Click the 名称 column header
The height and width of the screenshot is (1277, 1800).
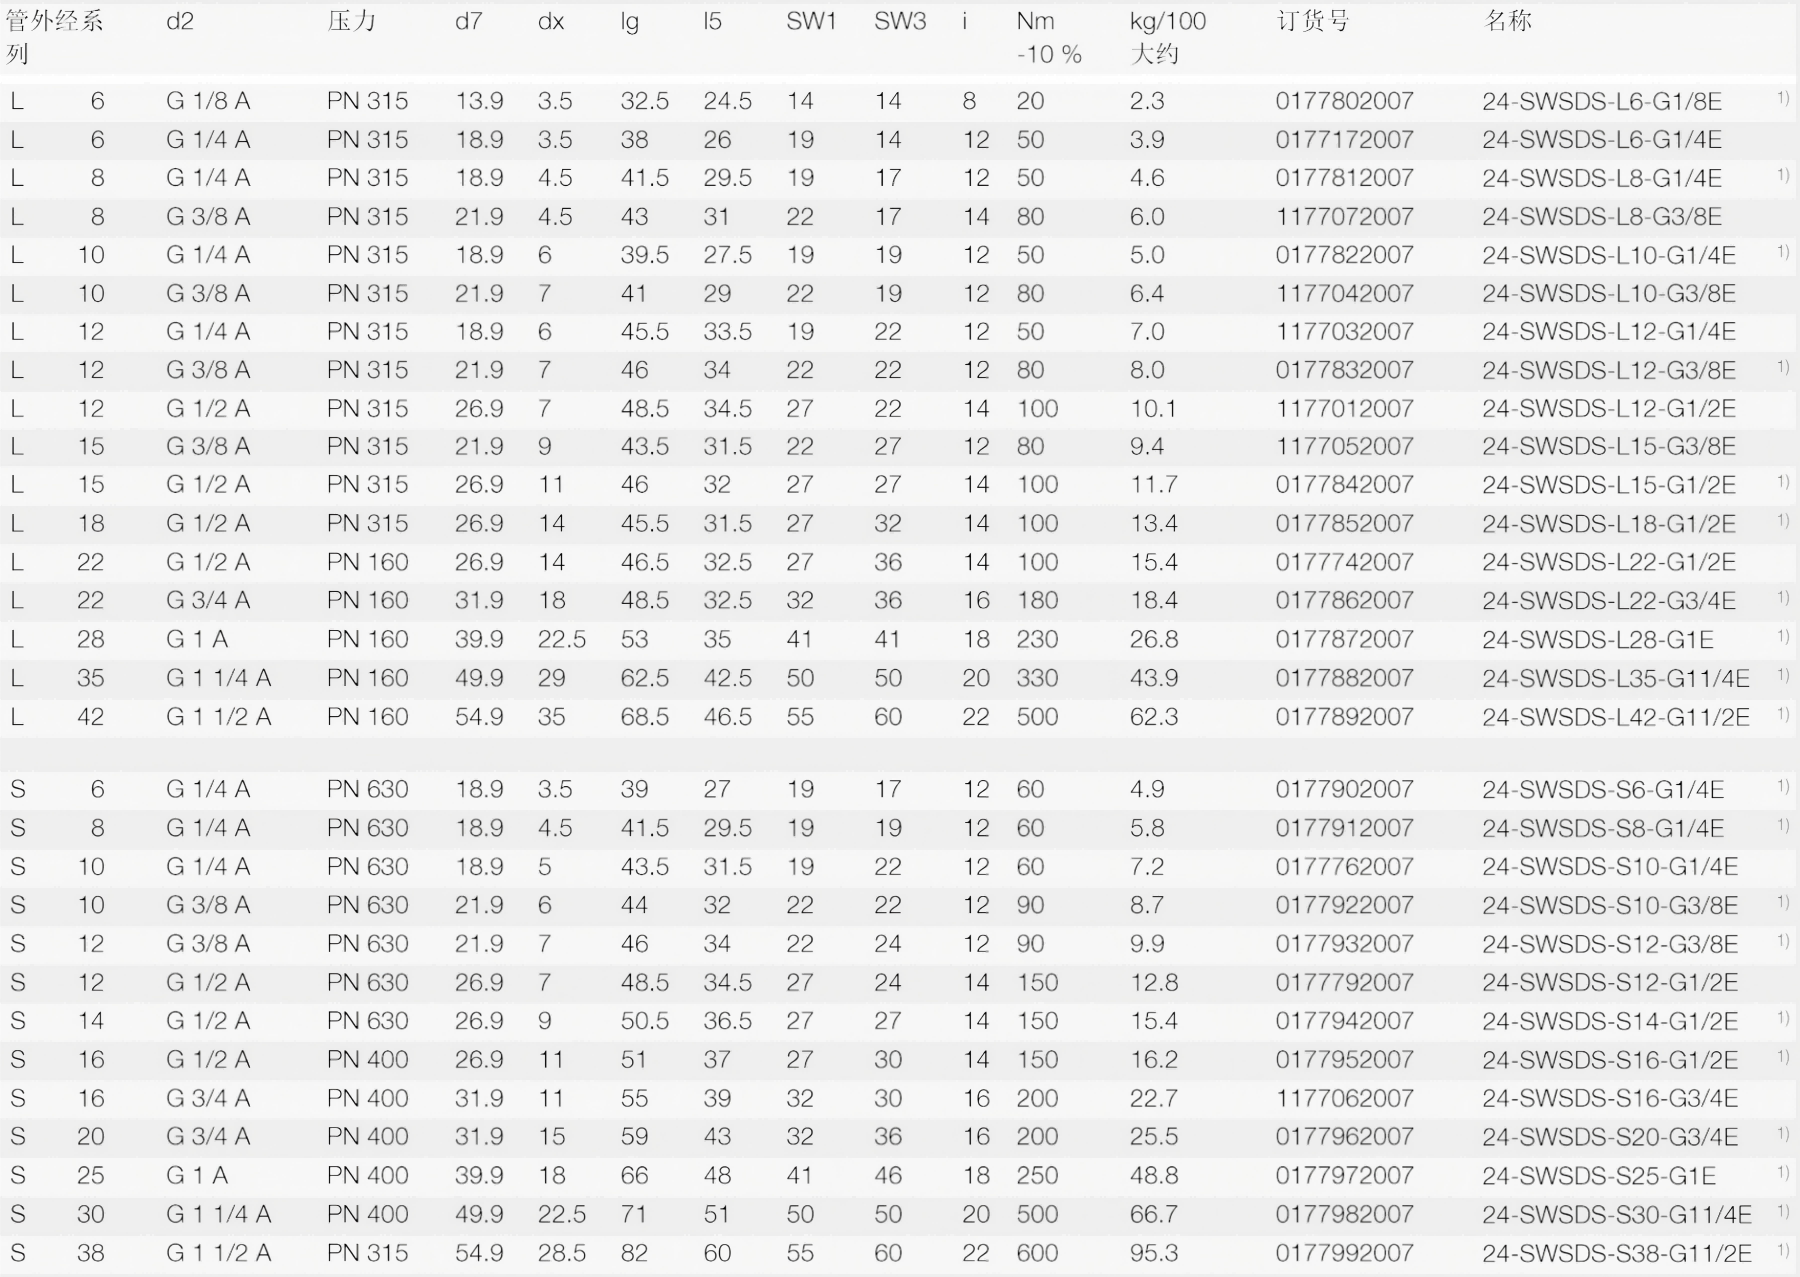click(x=1508, y=21)
